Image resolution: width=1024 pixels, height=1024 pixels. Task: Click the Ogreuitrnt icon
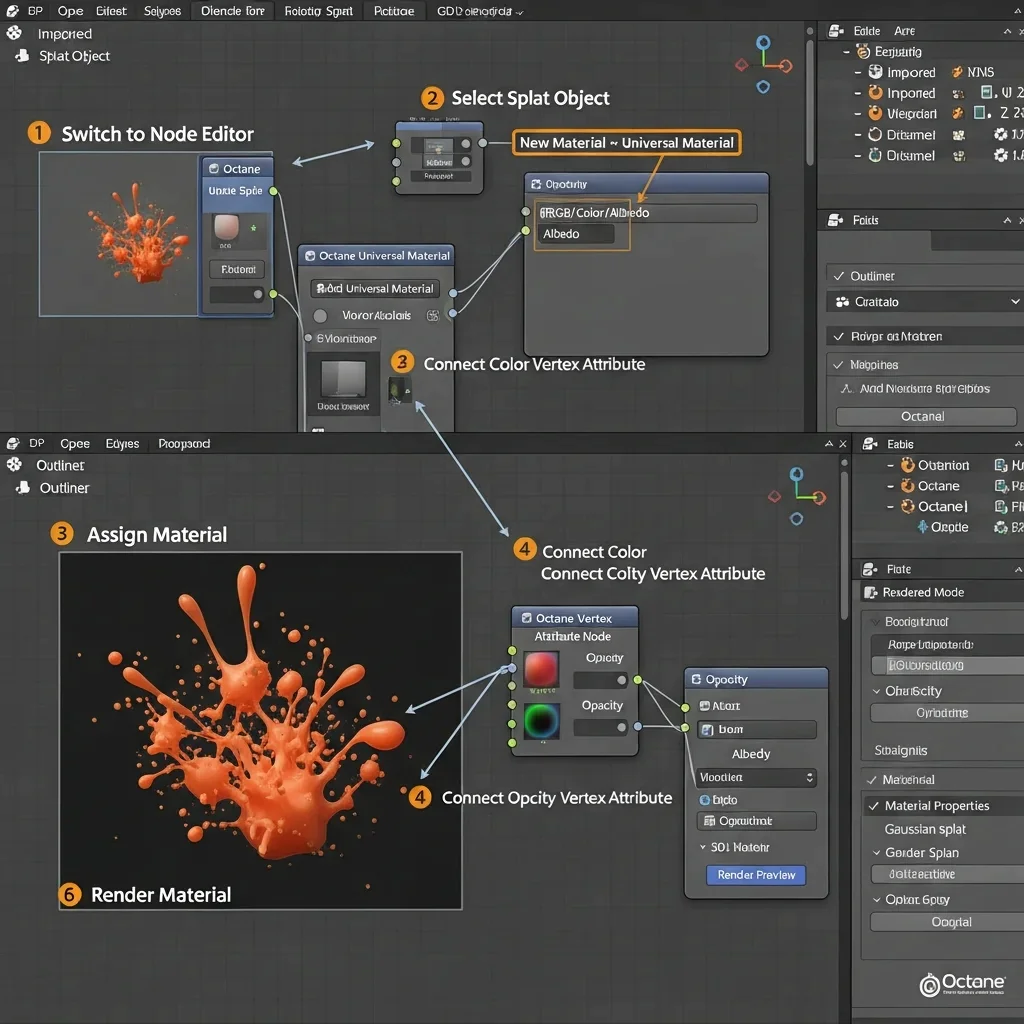(x=709, y=821)
